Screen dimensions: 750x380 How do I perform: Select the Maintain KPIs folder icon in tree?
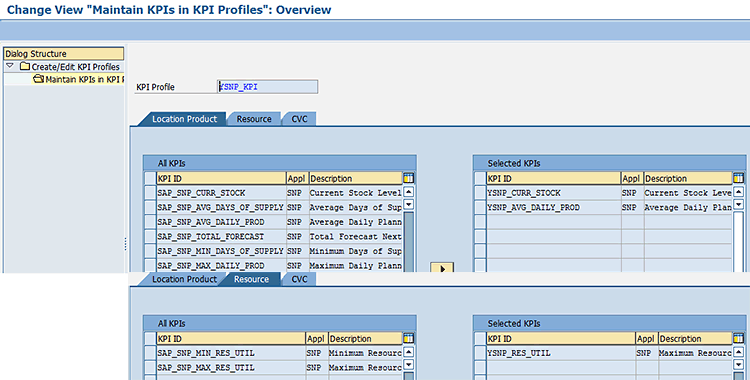pyautogui.click(x=39, y=79)
